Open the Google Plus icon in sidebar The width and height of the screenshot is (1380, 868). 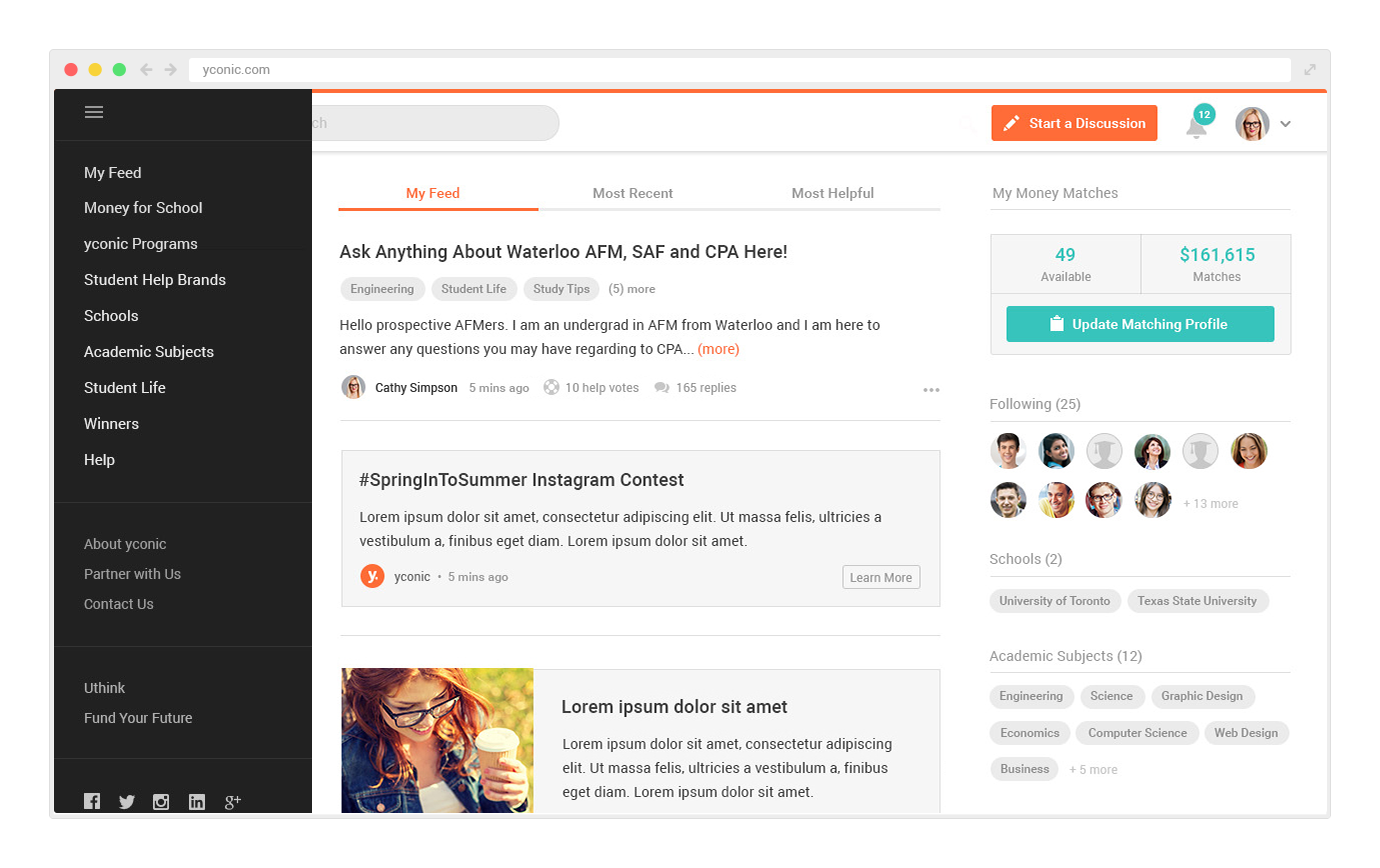pos(233,801)
